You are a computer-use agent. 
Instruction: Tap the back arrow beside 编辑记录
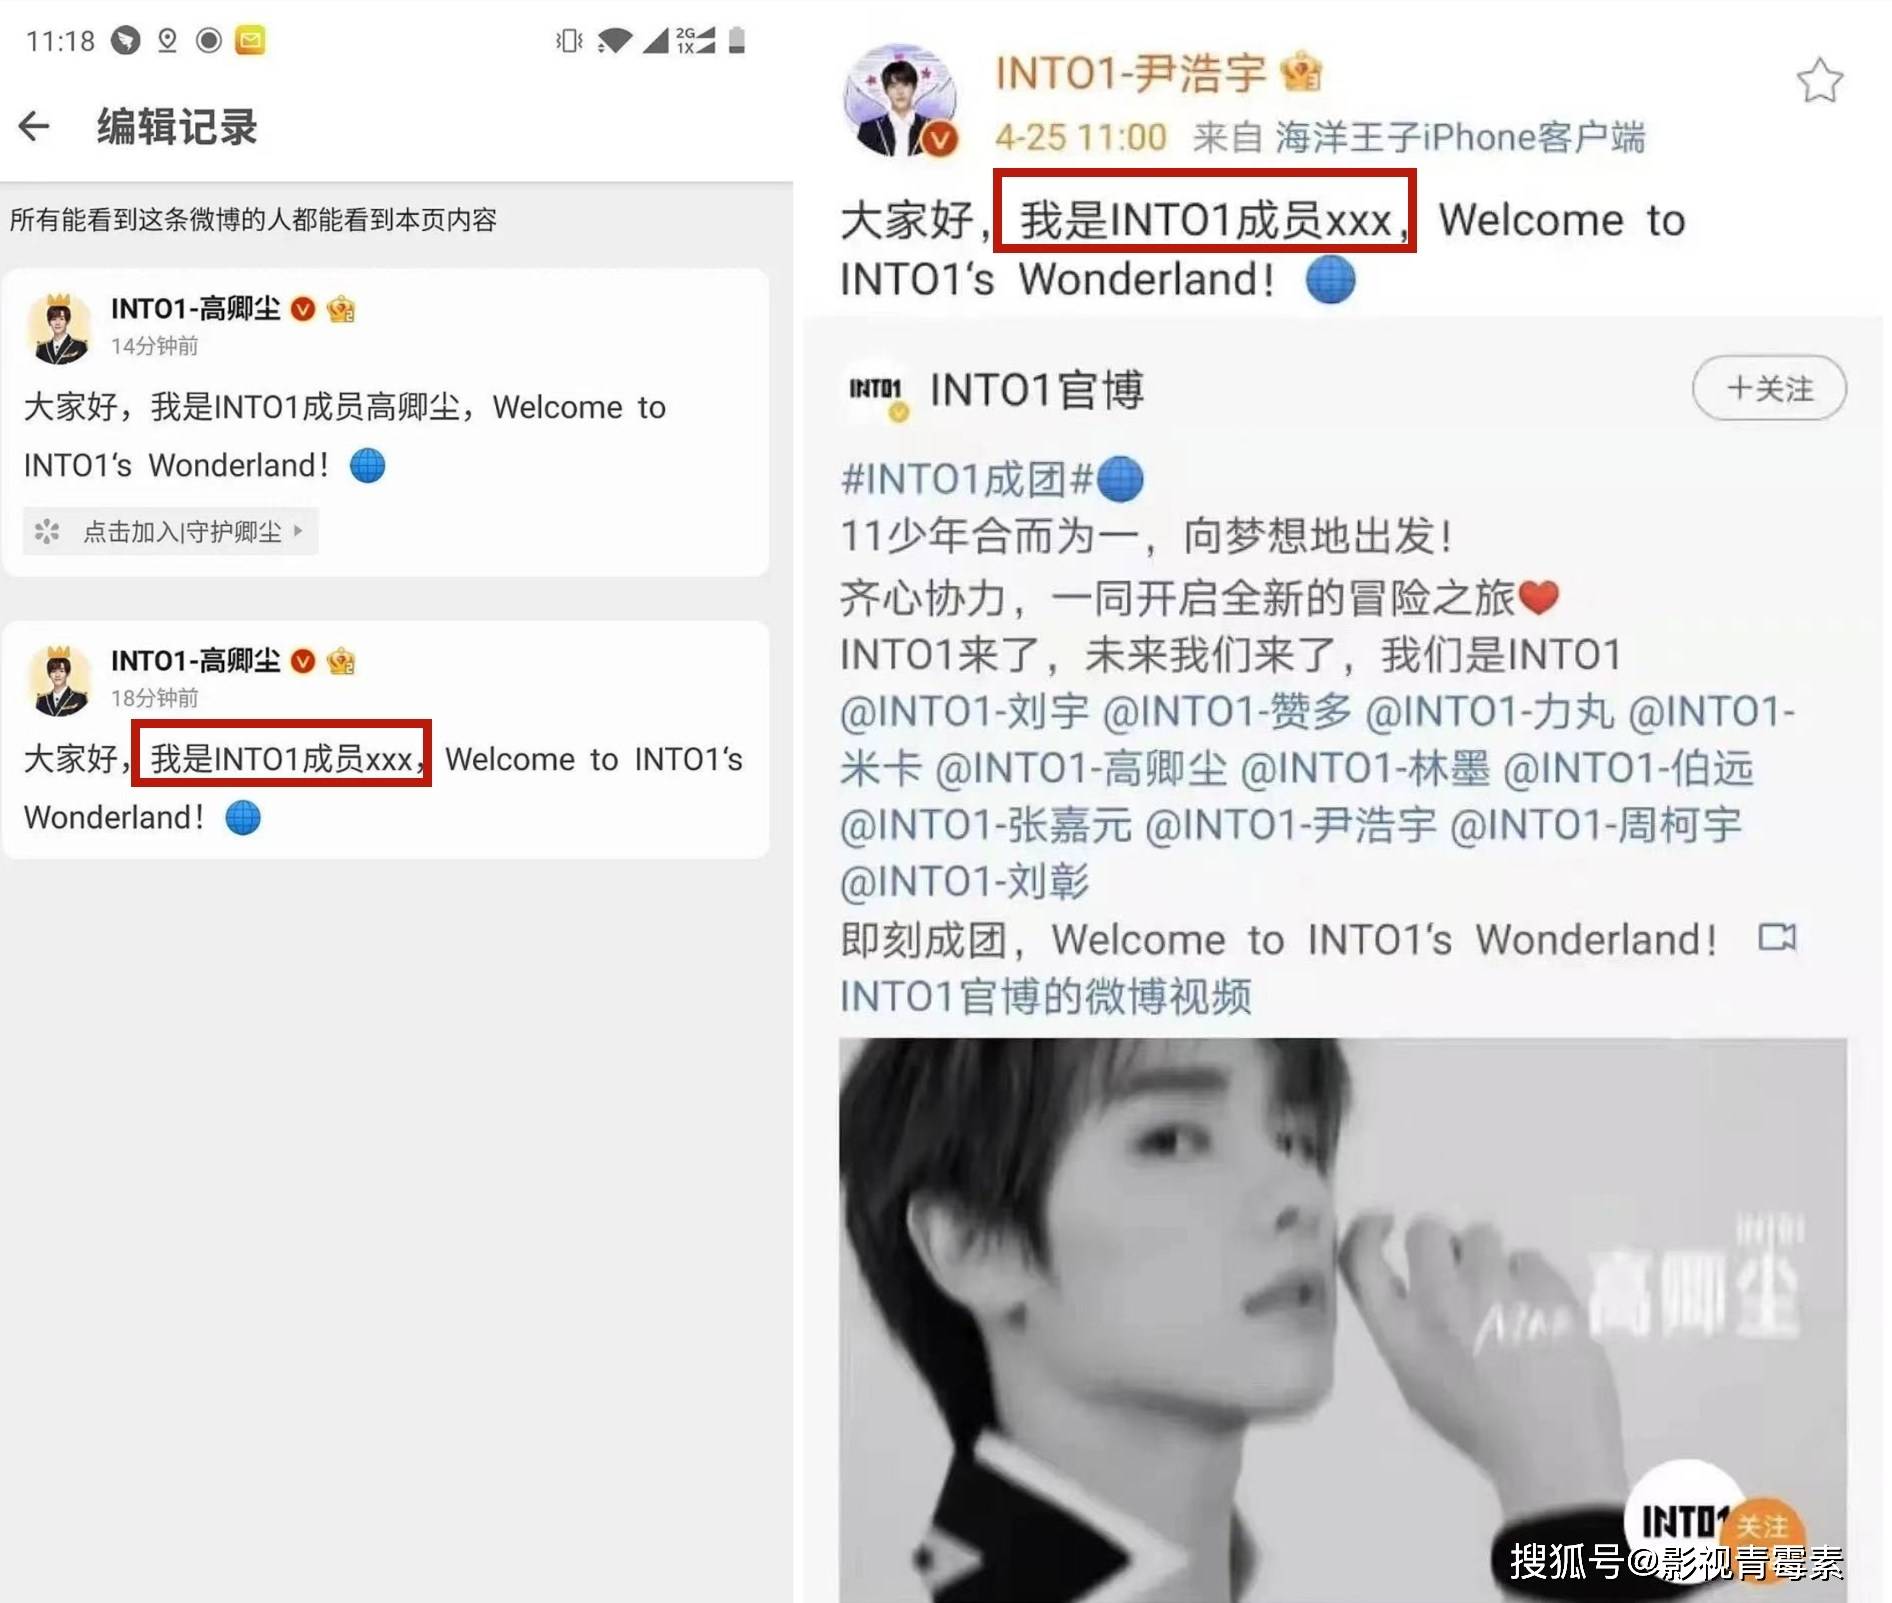pos(34,126)
